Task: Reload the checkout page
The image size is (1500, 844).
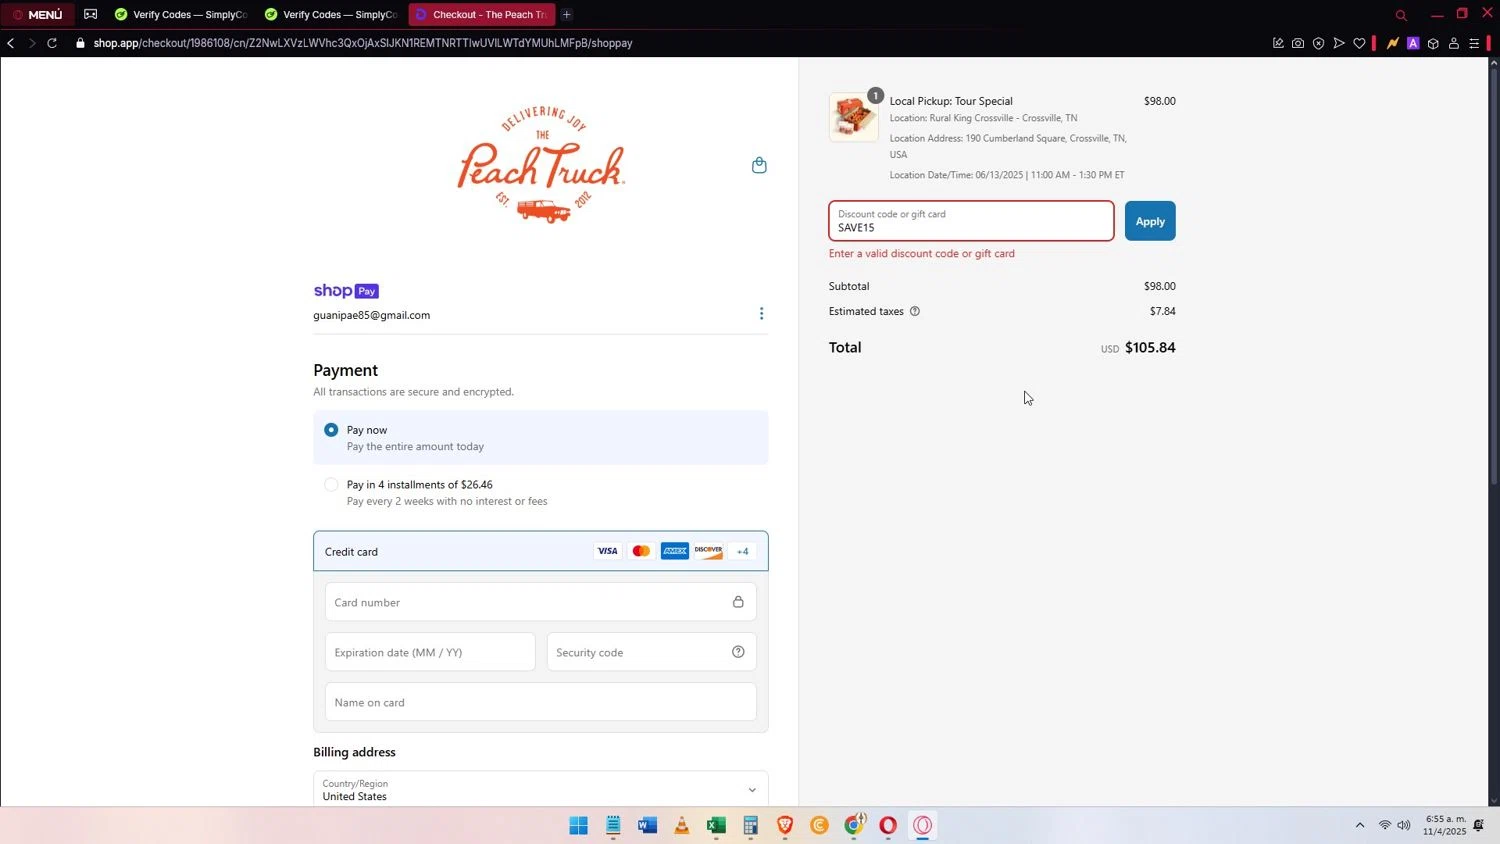Action: (53, 43)
